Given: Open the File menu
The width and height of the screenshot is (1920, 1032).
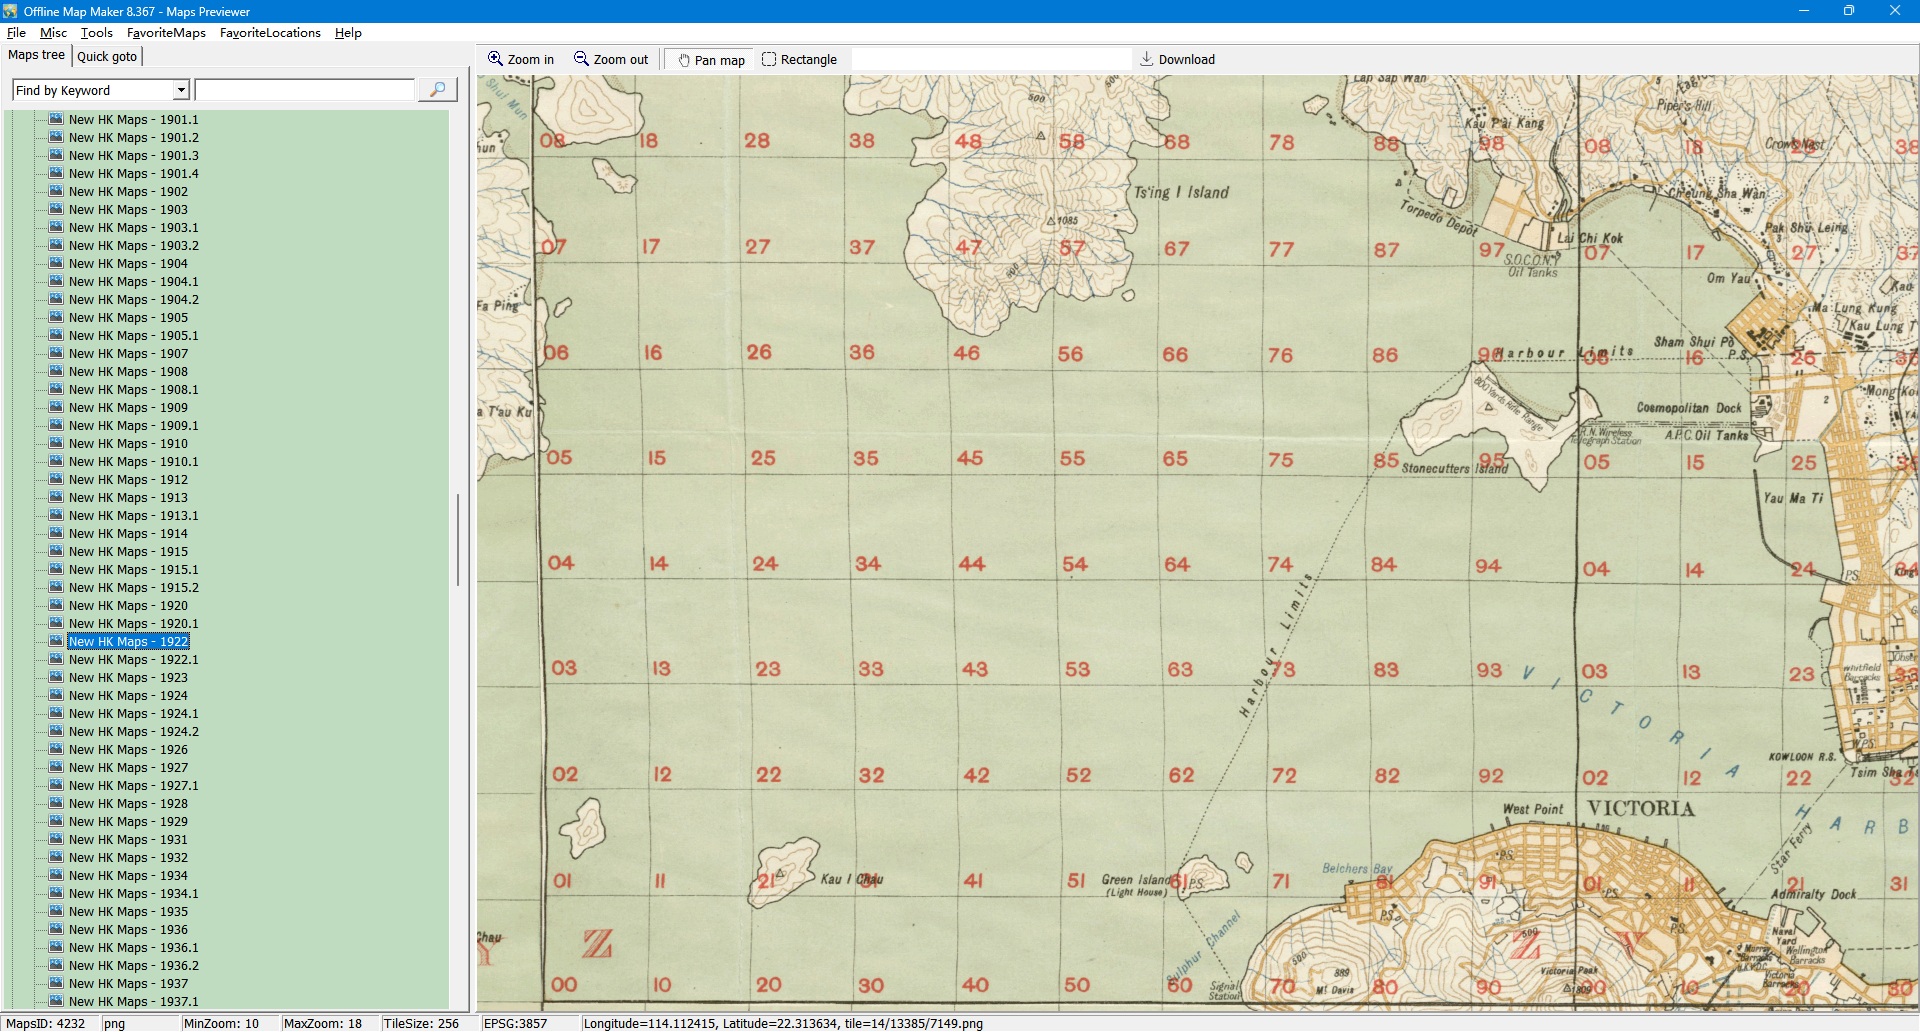Looking at the screenshot, I should (x=16, y=32).
